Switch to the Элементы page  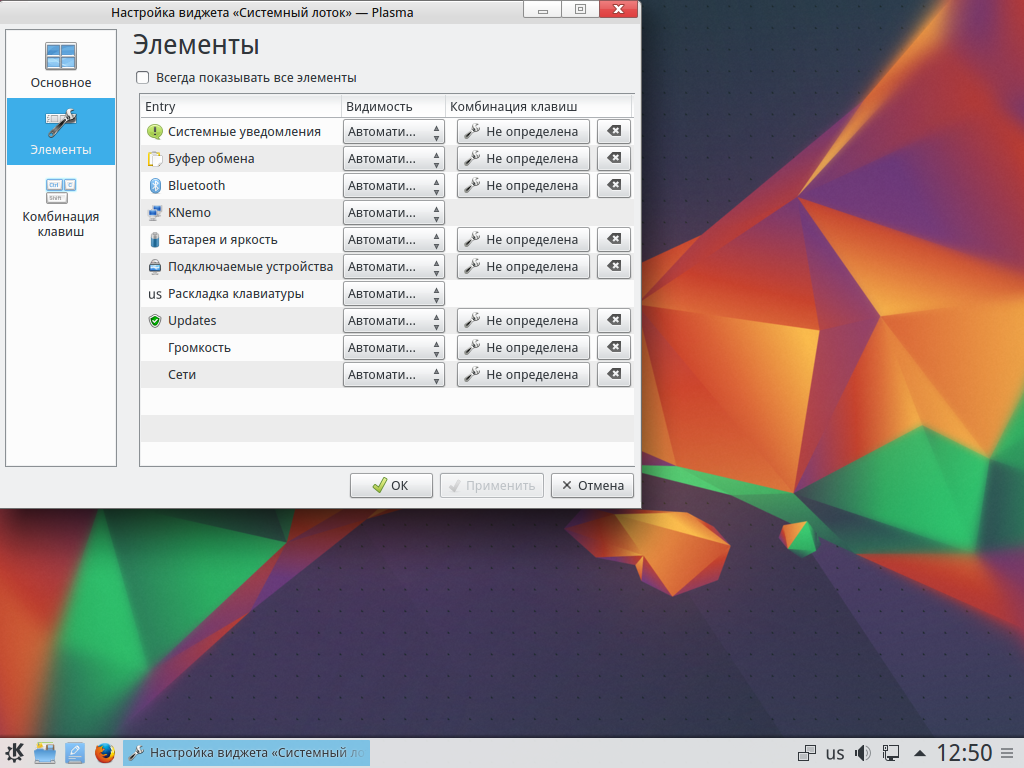(61, 131)
